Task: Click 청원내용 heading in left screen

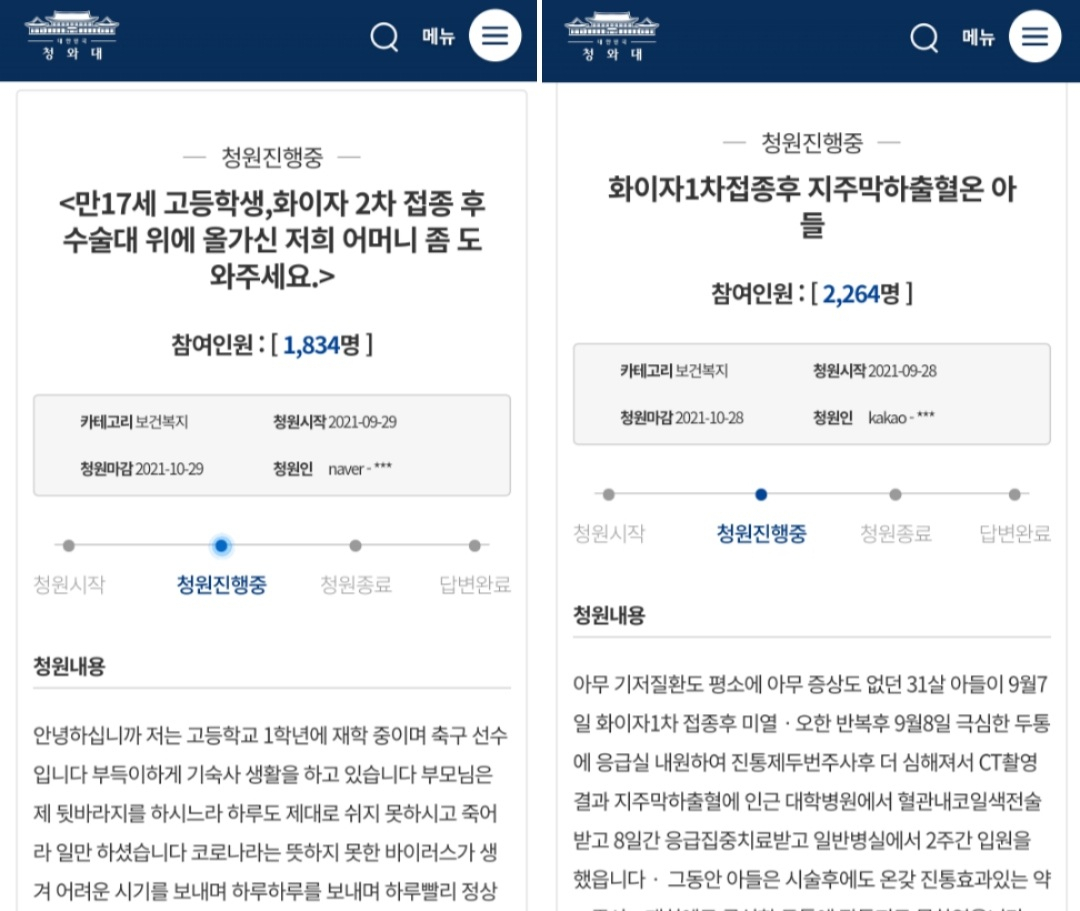Action: pos(69,666)
